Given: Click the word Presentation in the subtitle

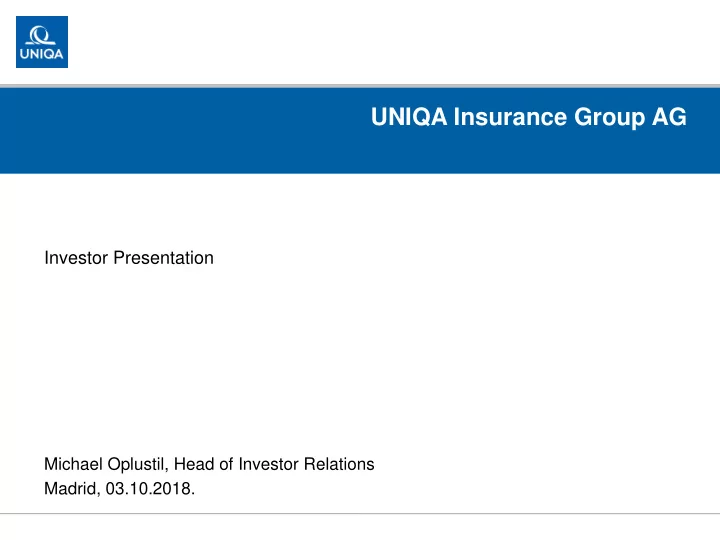Looking at the screenshot, I should pos(163,258).
